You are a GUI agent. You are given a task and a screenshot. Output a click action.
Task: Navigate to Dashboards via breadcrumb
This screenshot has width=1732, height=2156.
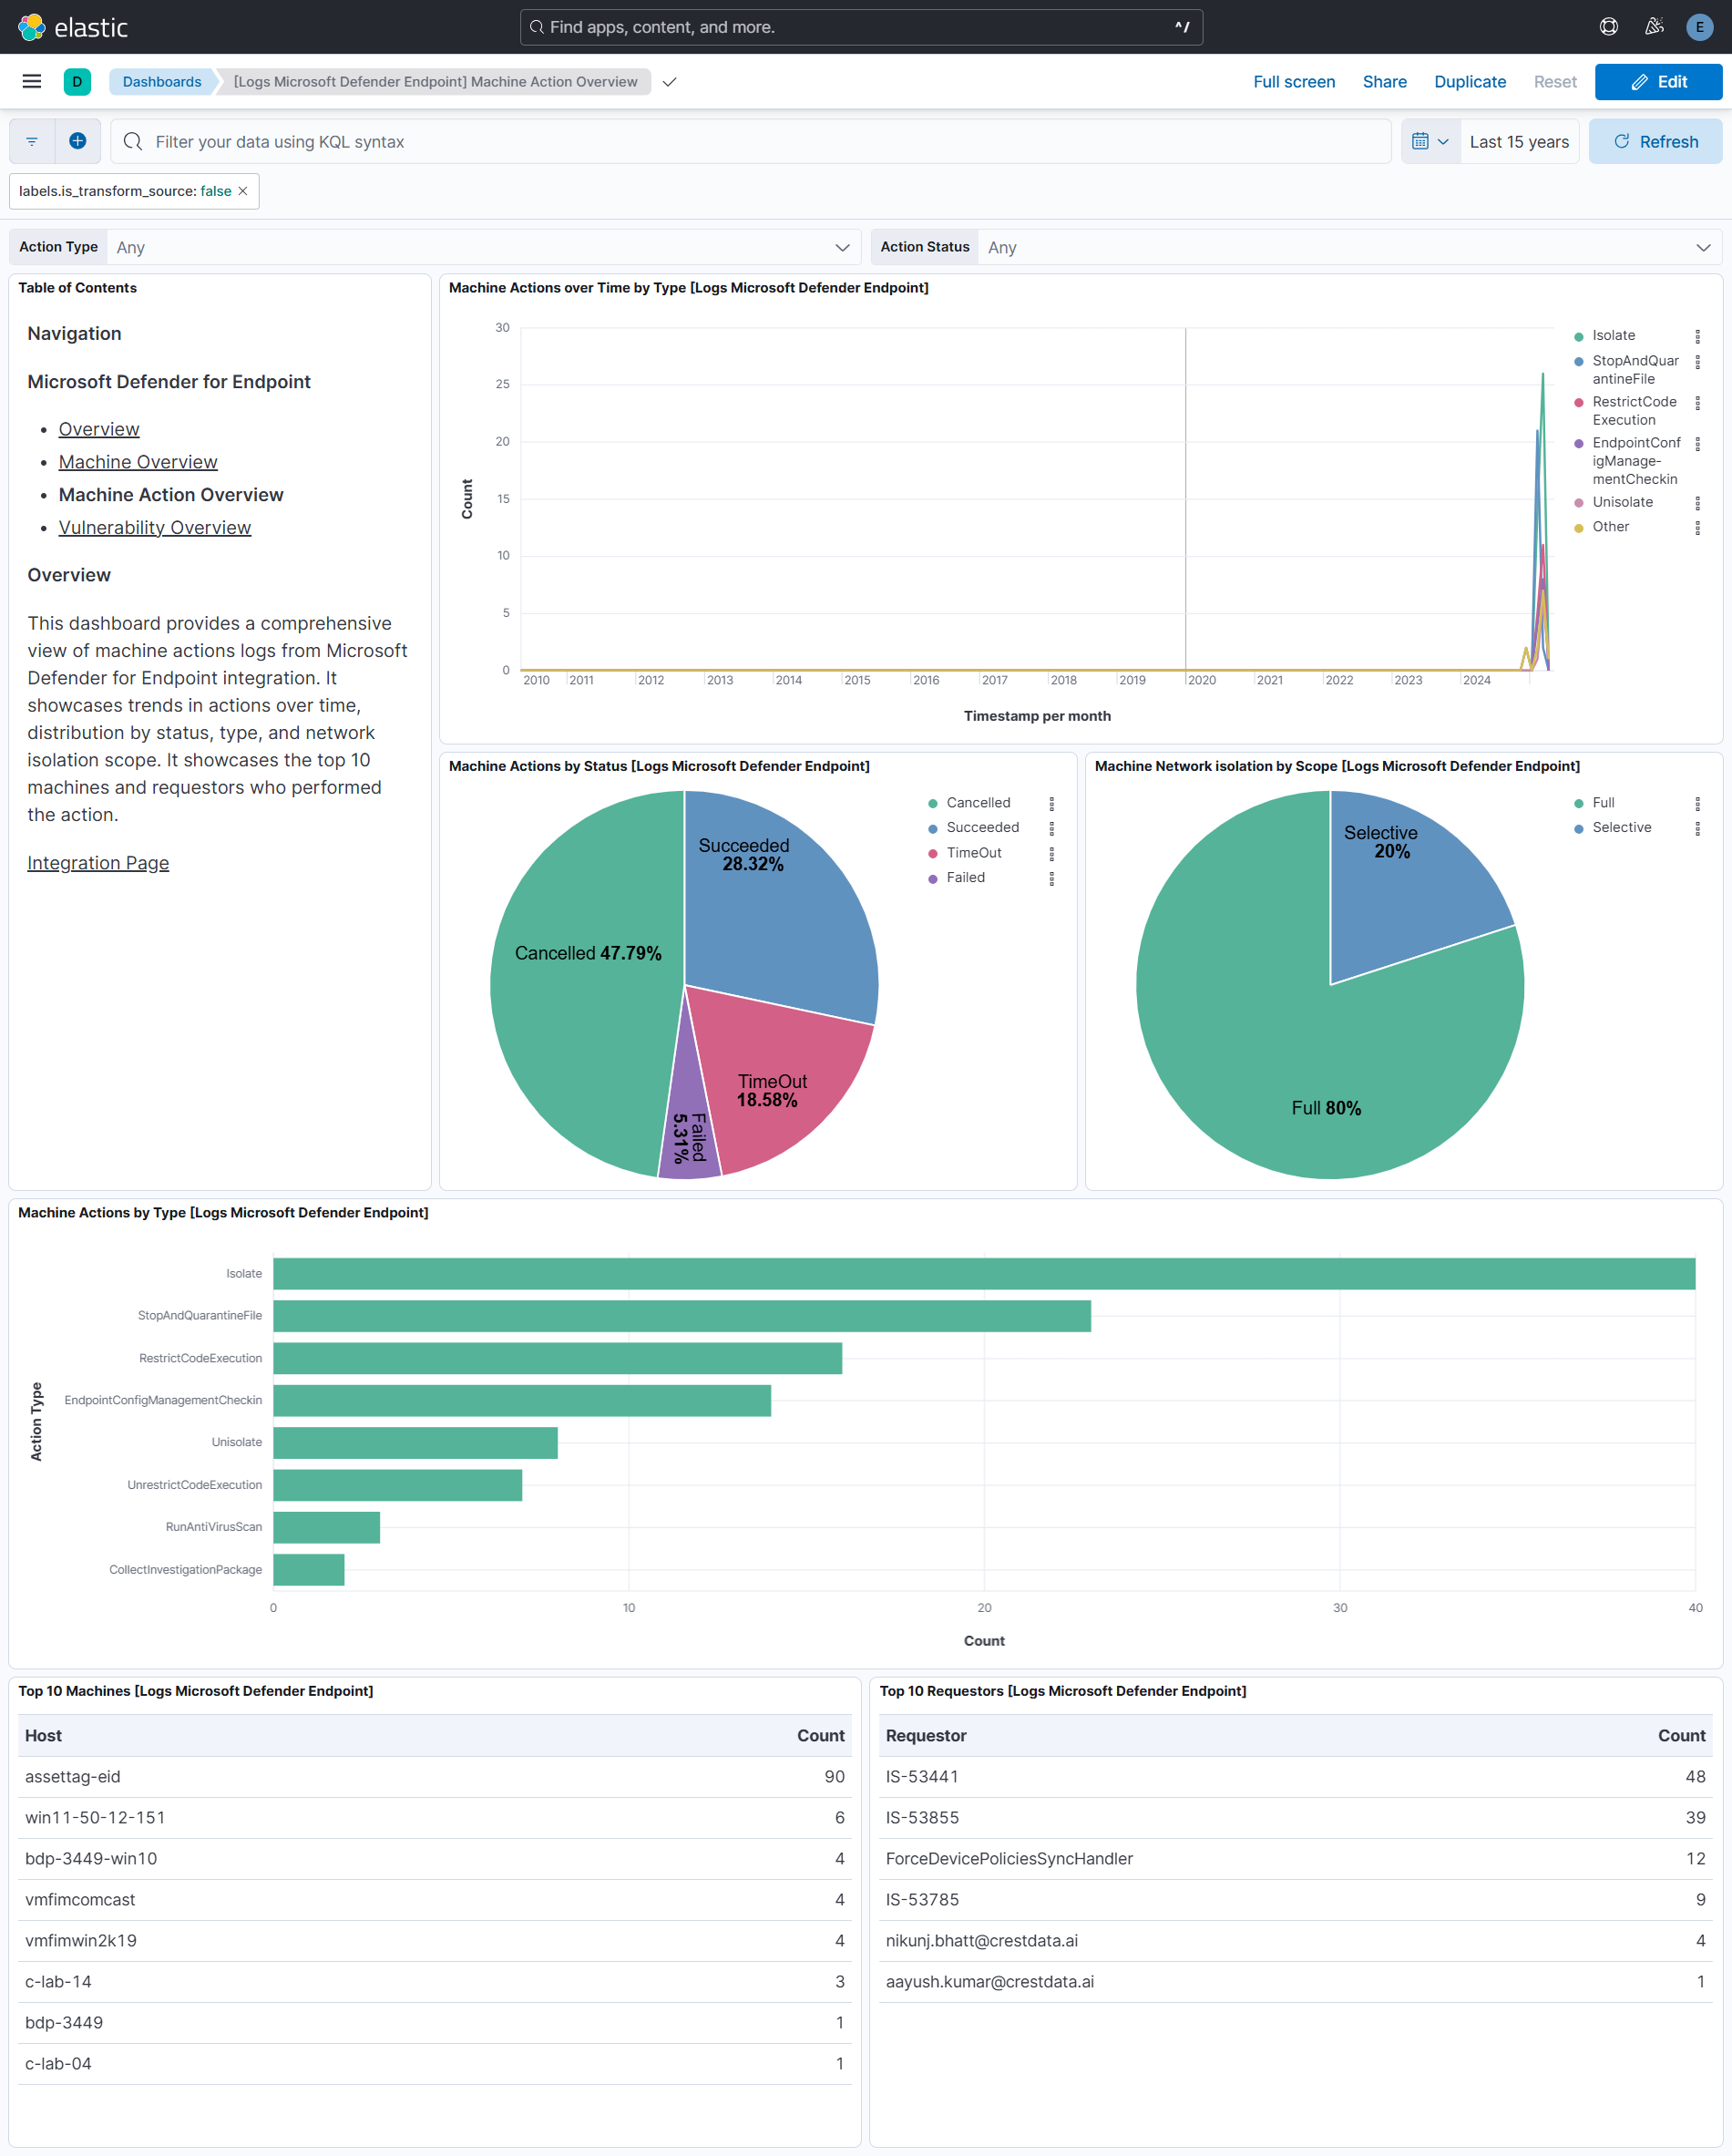(x=161, y=81)
